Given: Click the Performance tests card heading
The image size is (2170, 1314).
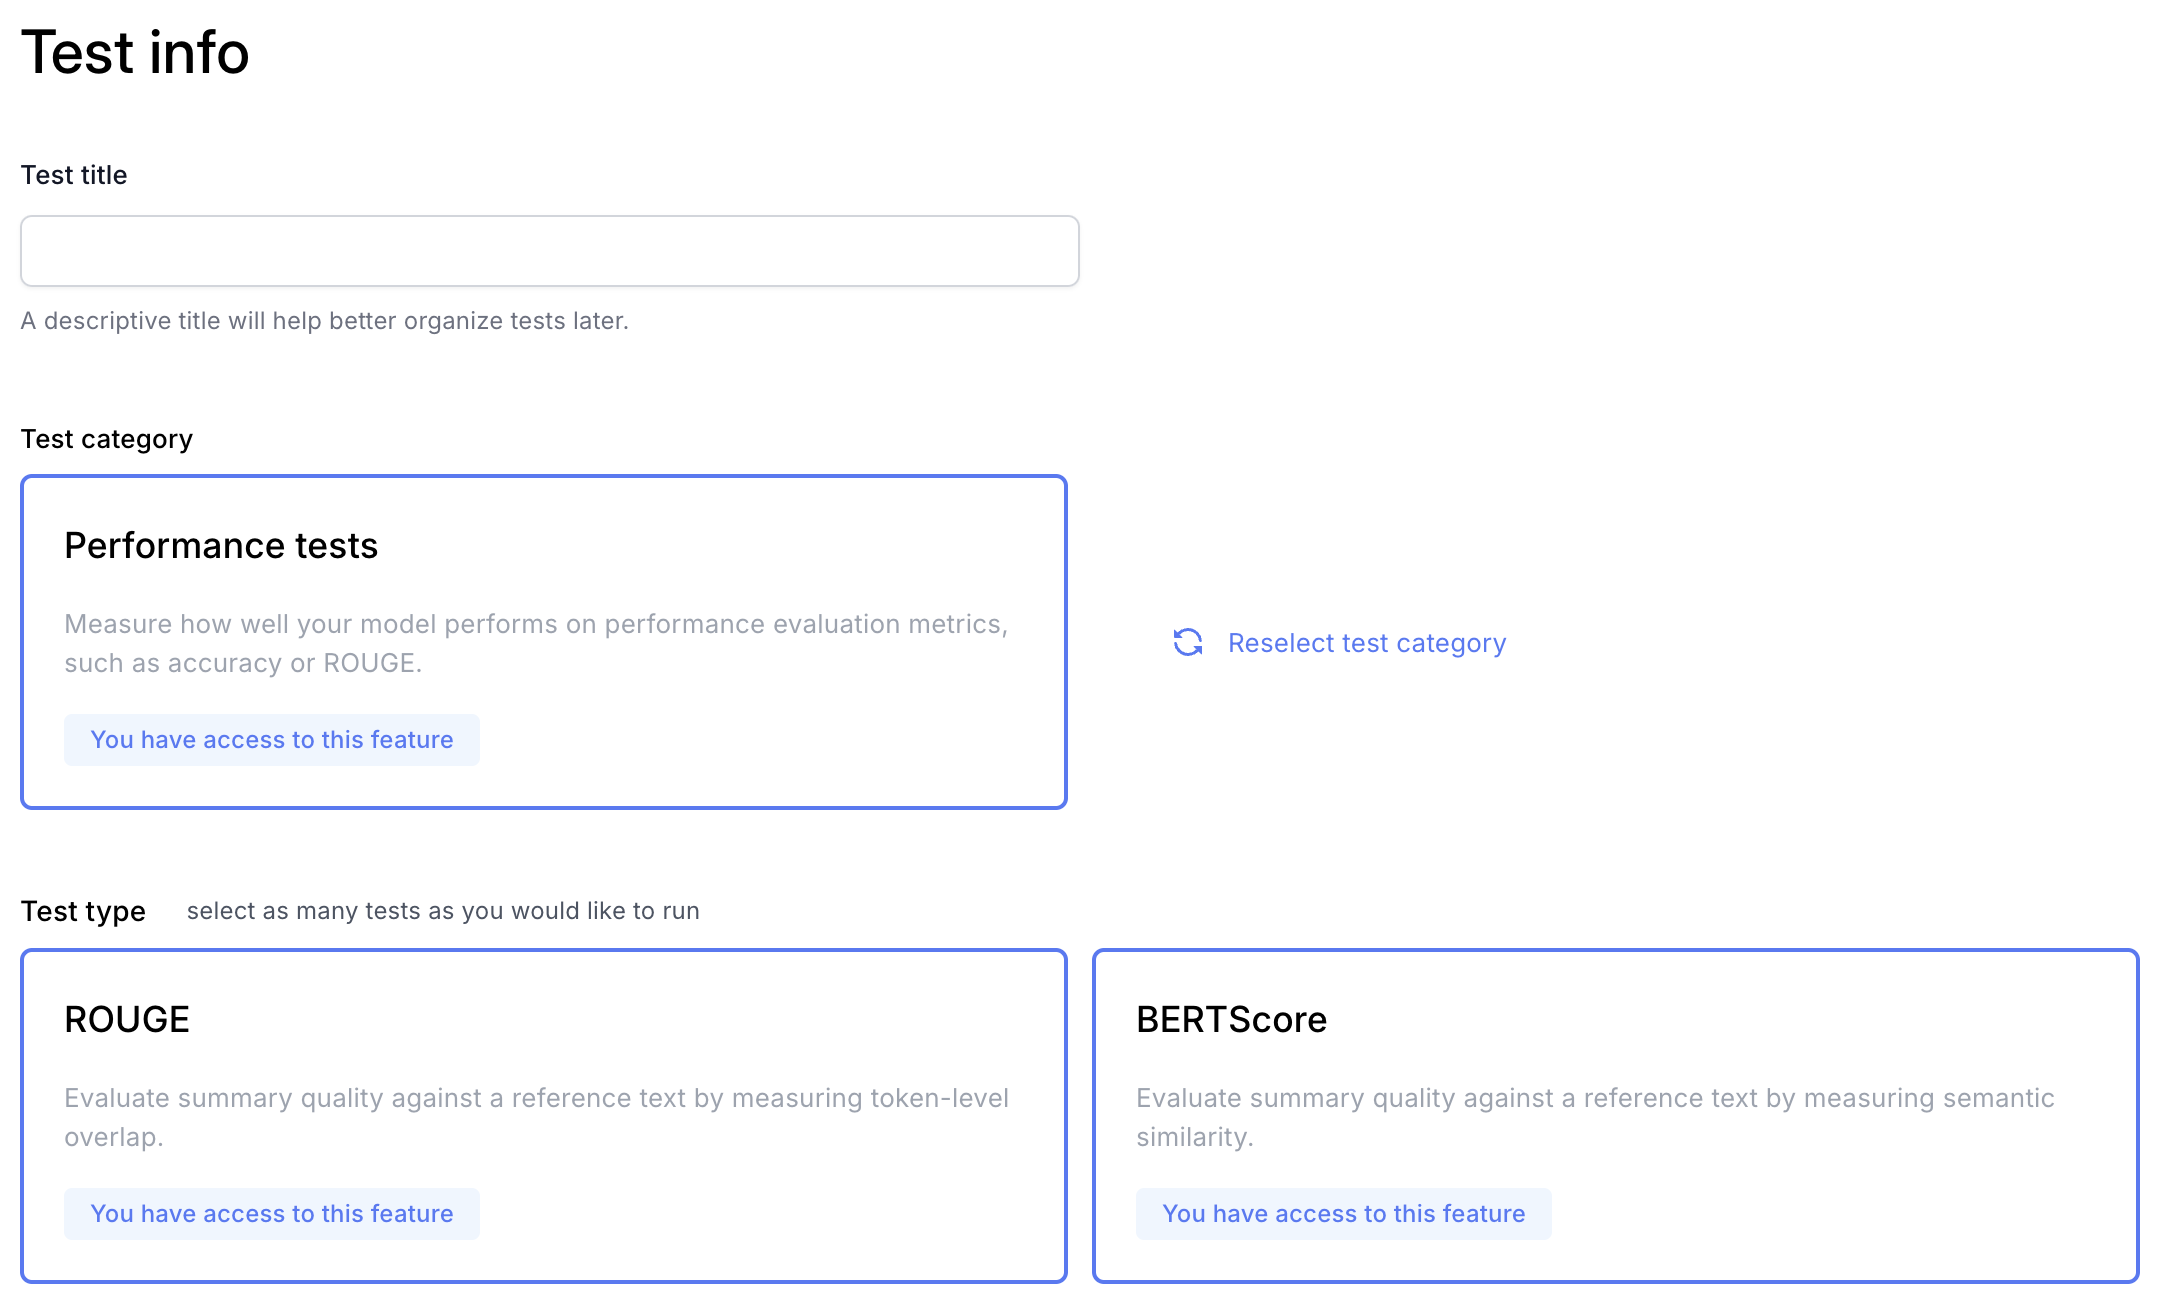Looking at the screenshot, I should click(x=221, y=546).
